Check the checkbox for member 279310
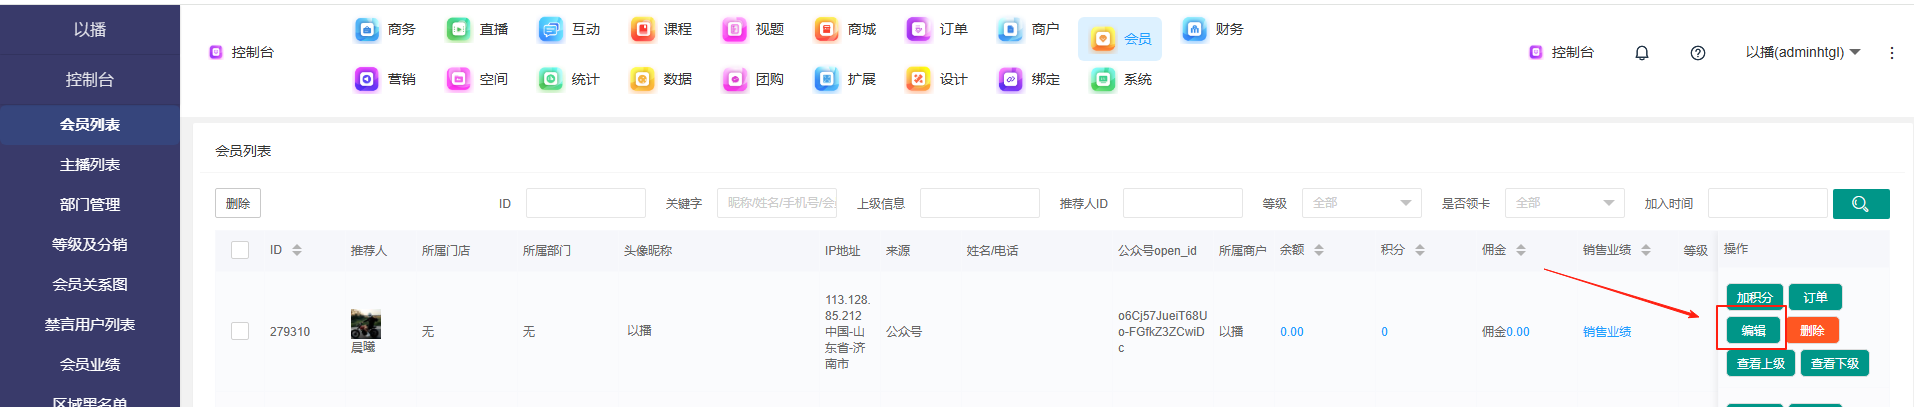This screenshot has height=407, width=1914. coord(240,331)
